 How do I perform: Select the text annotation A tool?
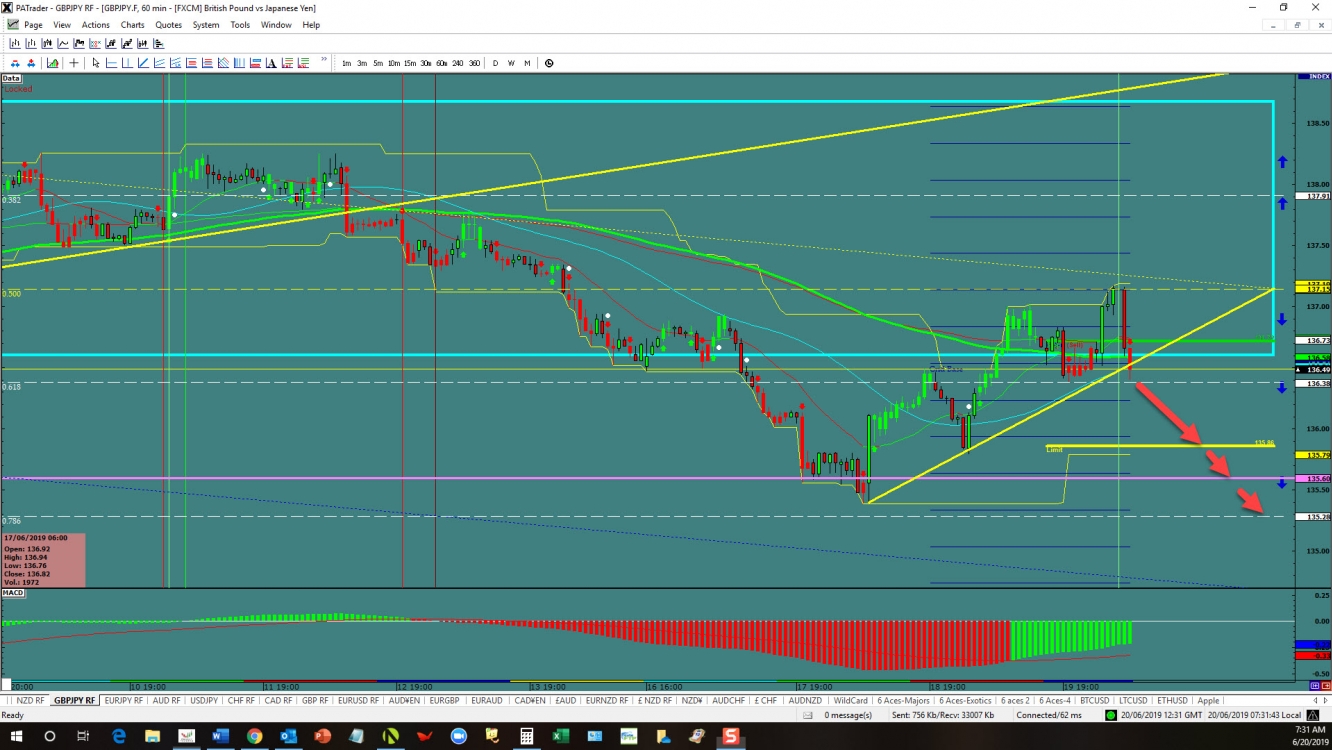(x=271, y=63)
